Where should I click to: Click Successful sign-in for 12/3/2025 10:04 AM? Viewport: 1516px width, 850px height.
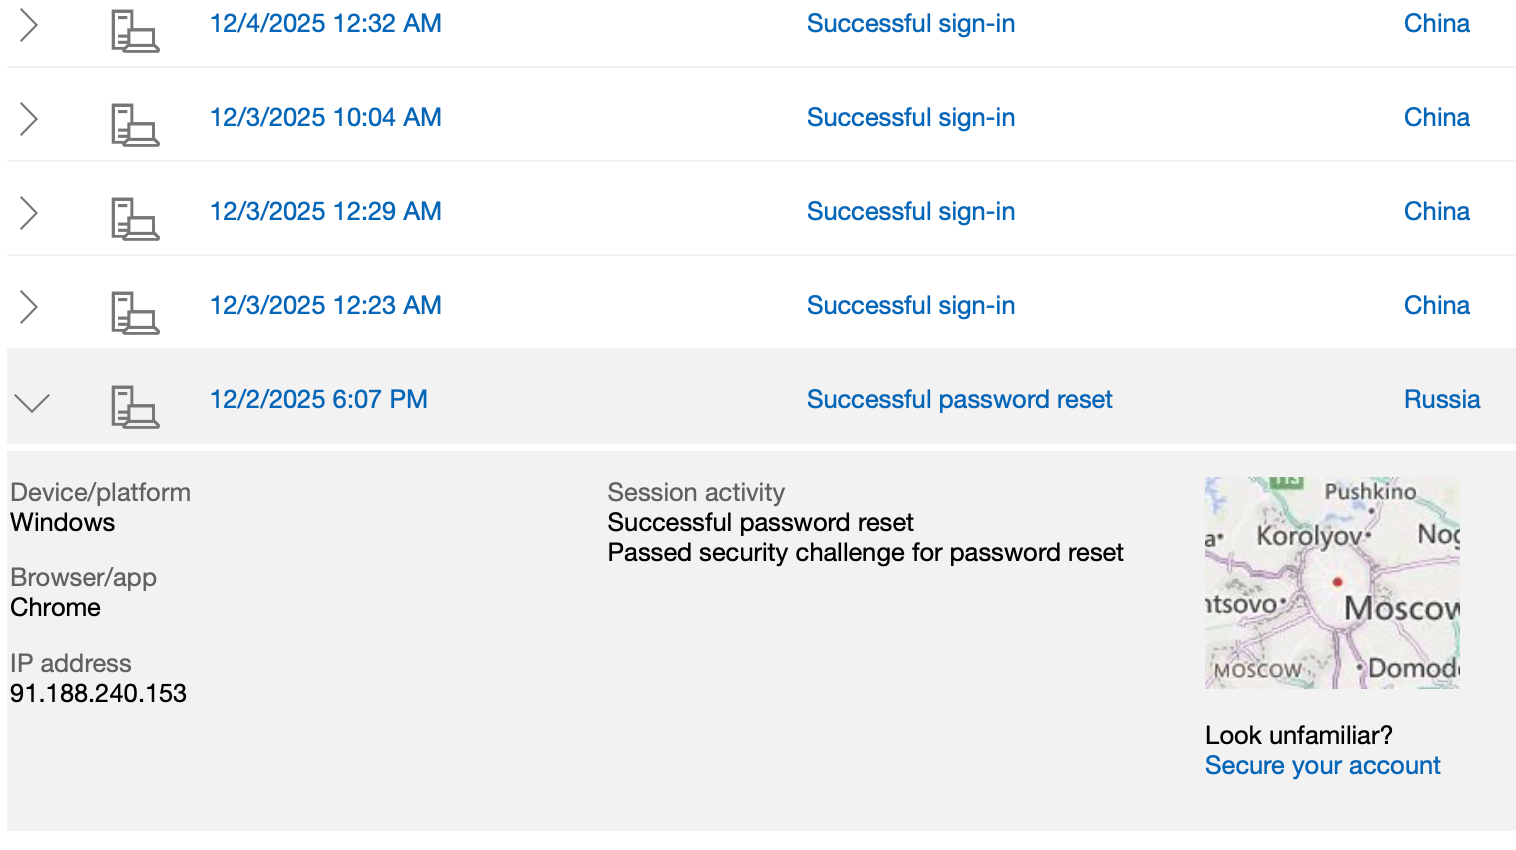[x=910, y=118]
